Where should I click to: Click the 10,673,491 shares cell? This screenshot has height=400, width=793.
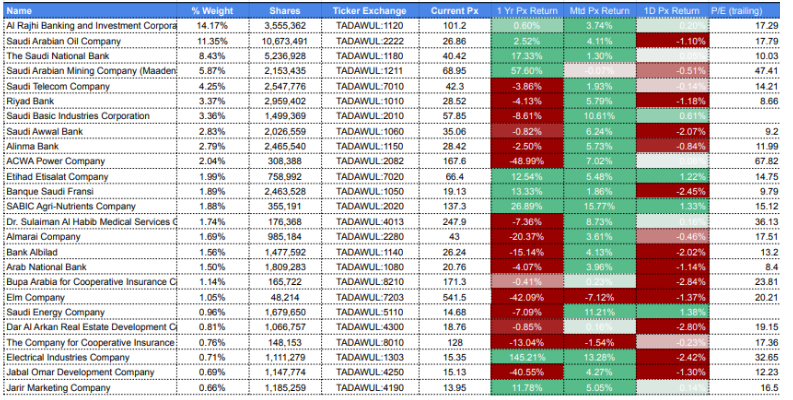click(285, 41)
